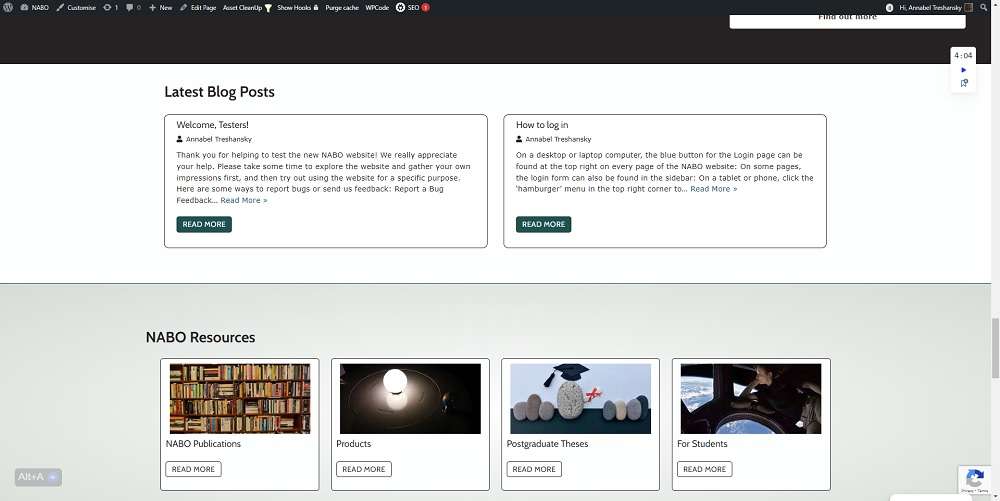Click the space station For Students thumbnail
The image size is (1000, 501).
tap(751, 398)
